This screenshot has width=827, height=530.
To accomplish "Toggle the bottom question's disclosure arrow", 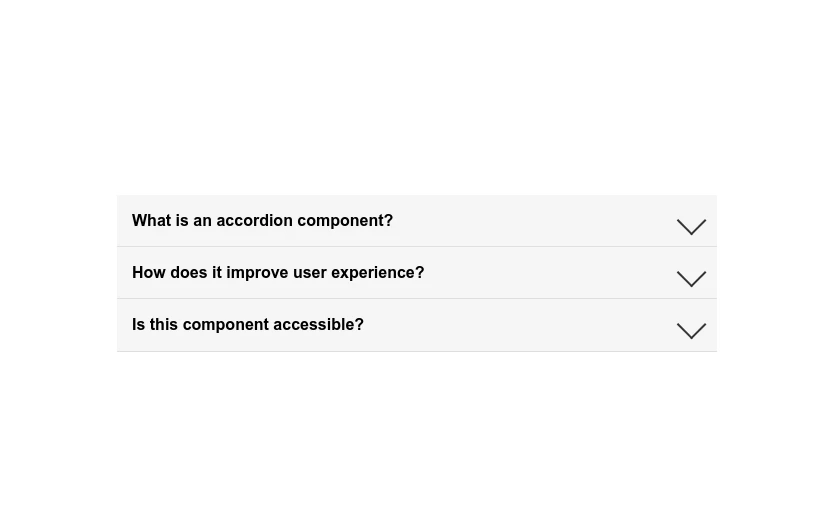I will (691, 330).
